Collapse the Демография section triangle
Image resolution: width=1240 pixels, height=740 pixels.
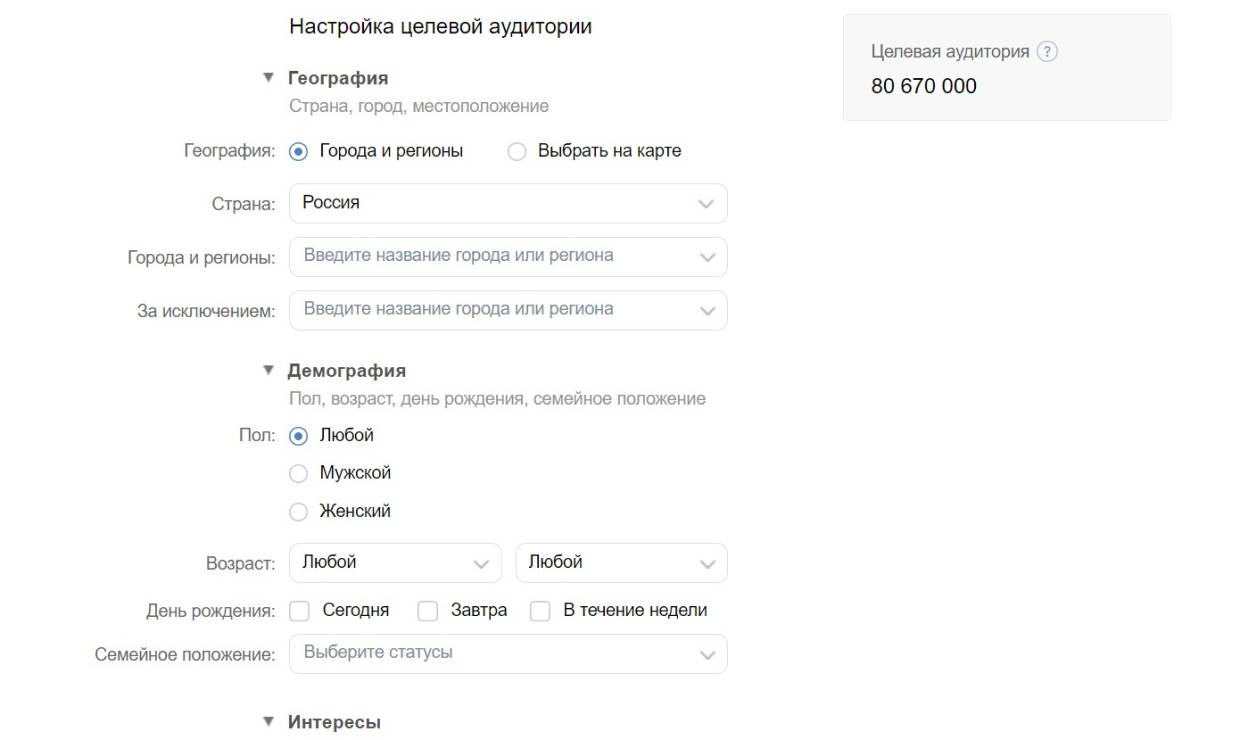point(268,371)
